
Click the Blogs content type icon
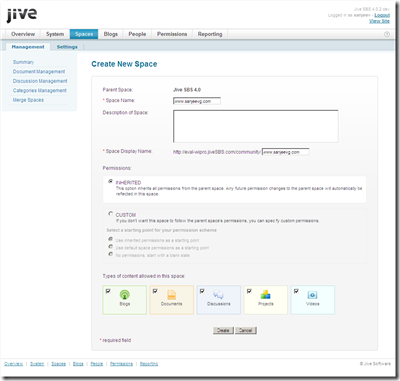pos(125,295)
